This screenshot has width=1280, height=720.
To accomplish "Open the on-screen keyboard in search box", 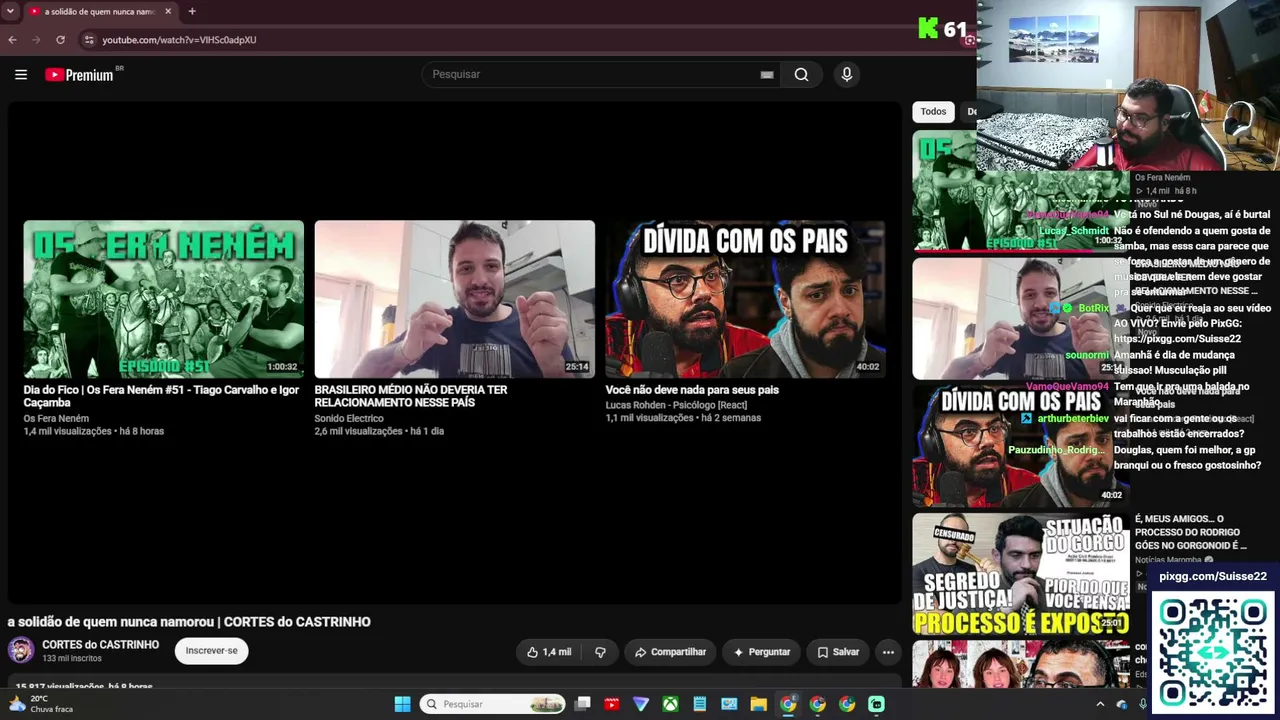I will [767, 74].
